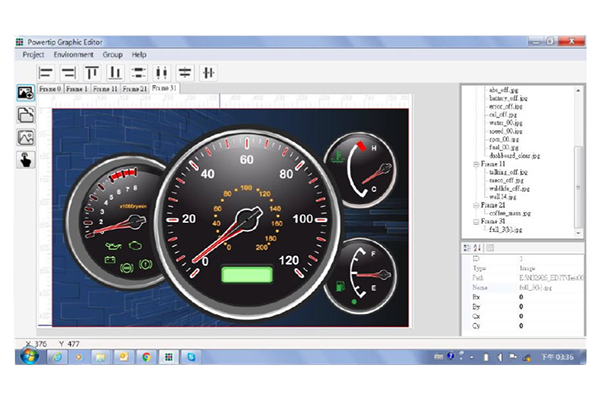
Task: Click the tree panel vertical scrollbar thumb
Action: [x=578, y=187]
